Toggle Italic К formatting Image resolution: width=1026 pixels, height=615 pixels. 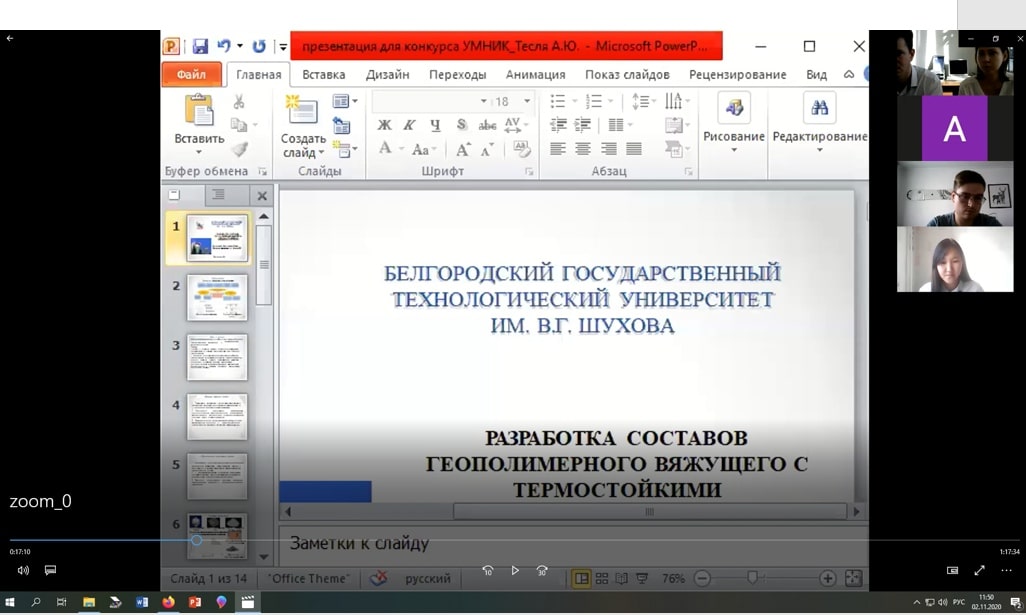click(410, 125)
